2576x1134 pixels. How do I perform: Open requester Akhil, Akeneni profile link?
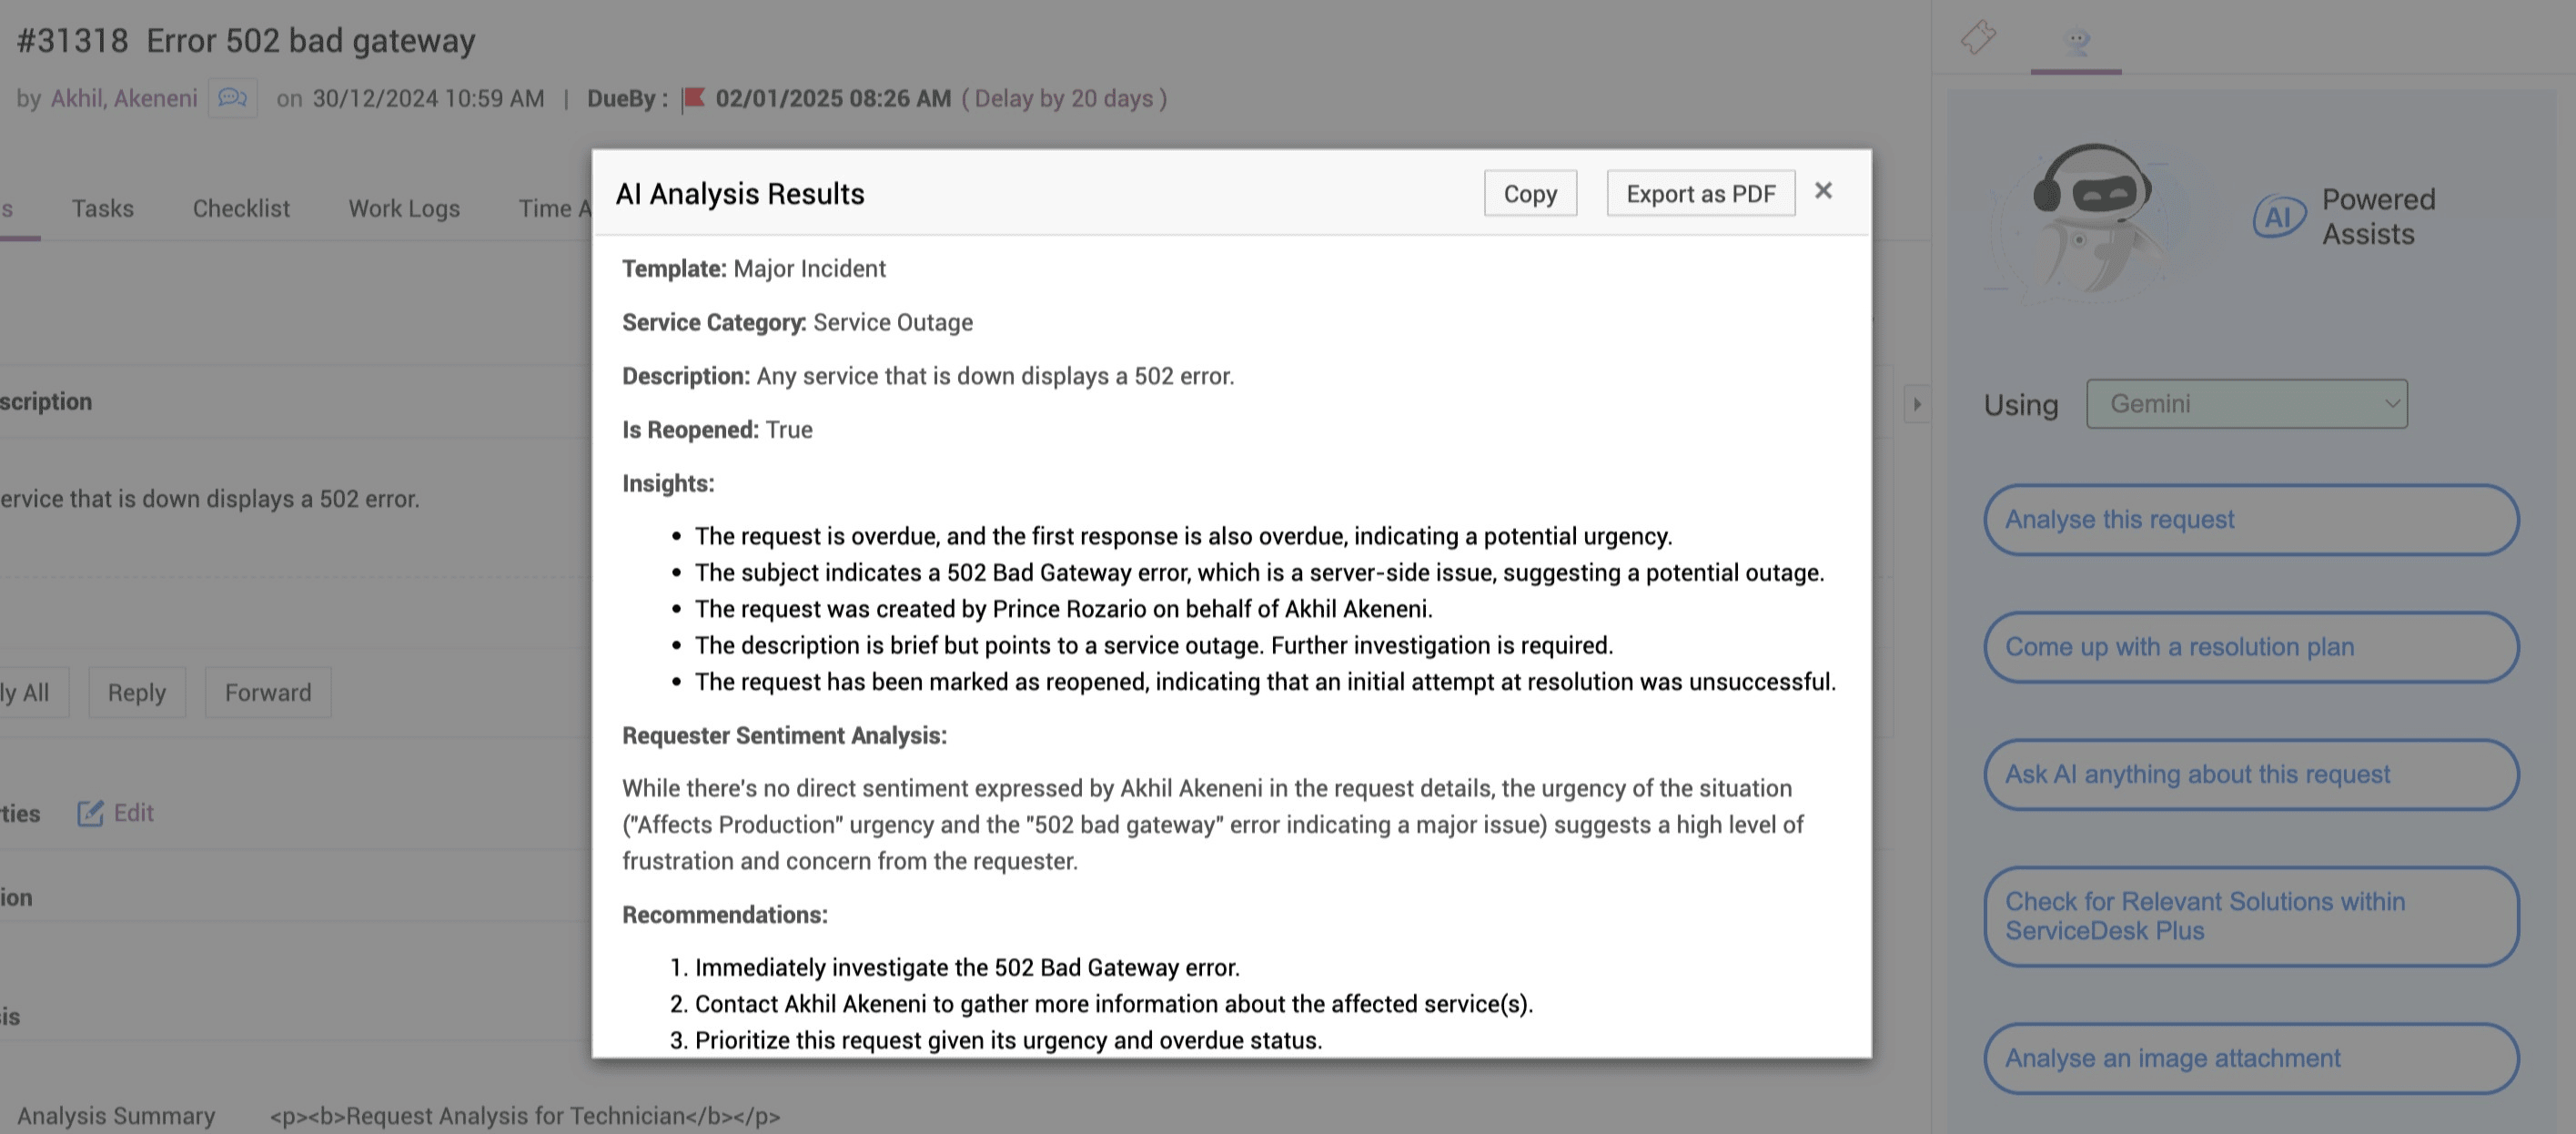pos(124,98)
